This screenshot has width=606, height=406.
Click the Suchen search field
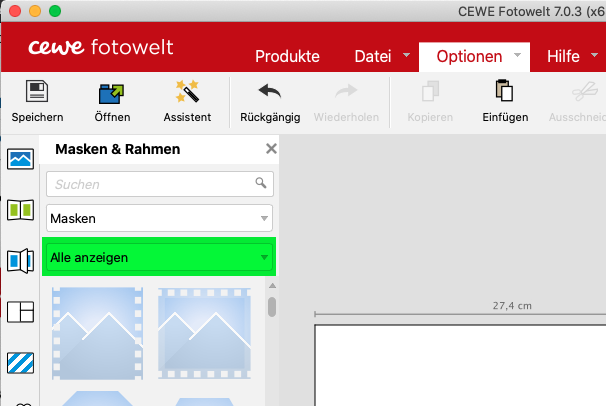(x=160, y=184)
